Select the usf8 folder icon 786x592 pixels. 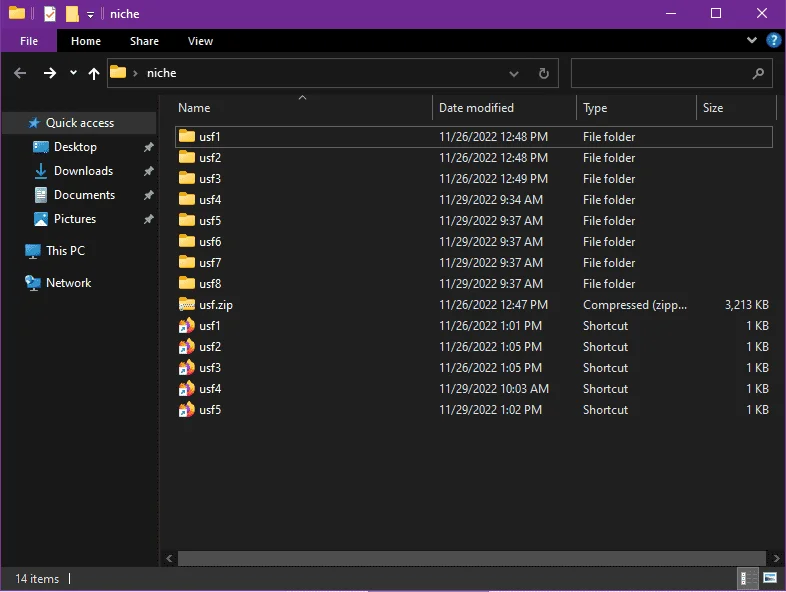pyautogui.click(x=186, y=284)
